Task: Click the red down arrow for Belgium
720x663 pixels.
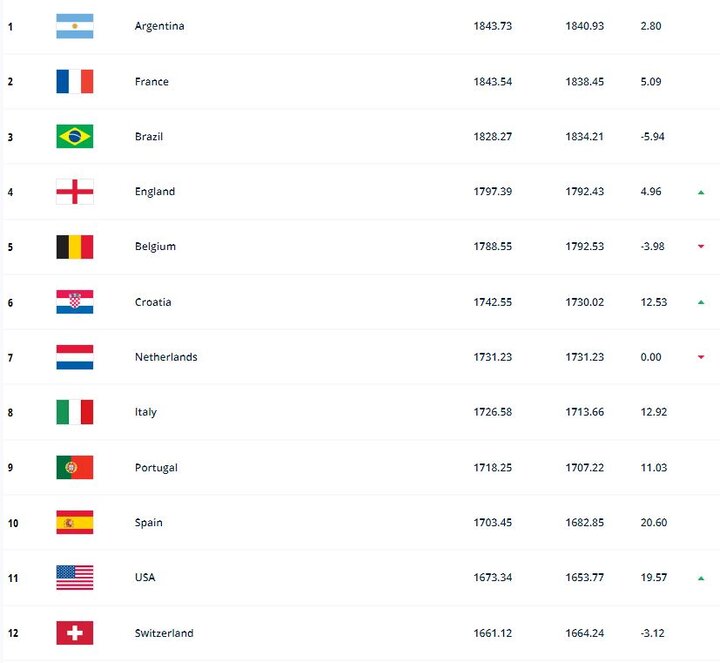Action: tap(701, 247)
